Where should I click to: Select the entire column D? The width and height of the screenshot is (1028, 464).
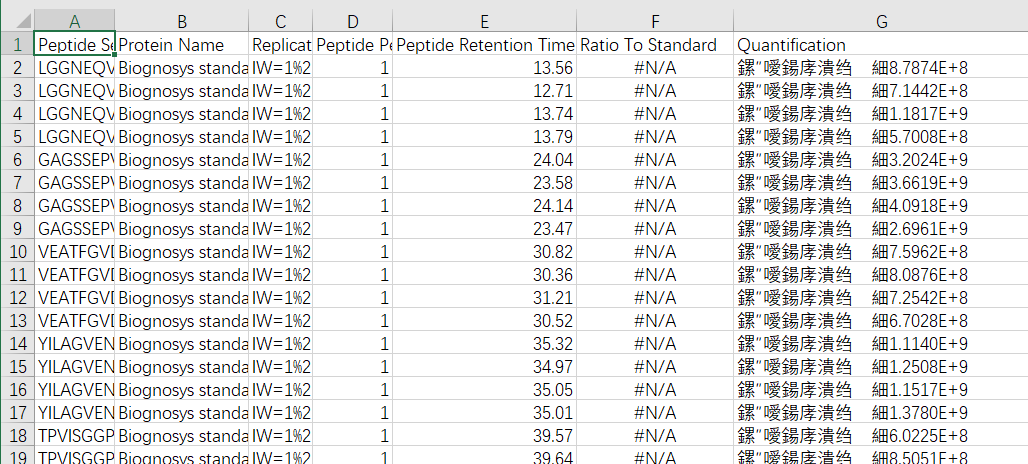pyautogui.click(x=353, y=22)
